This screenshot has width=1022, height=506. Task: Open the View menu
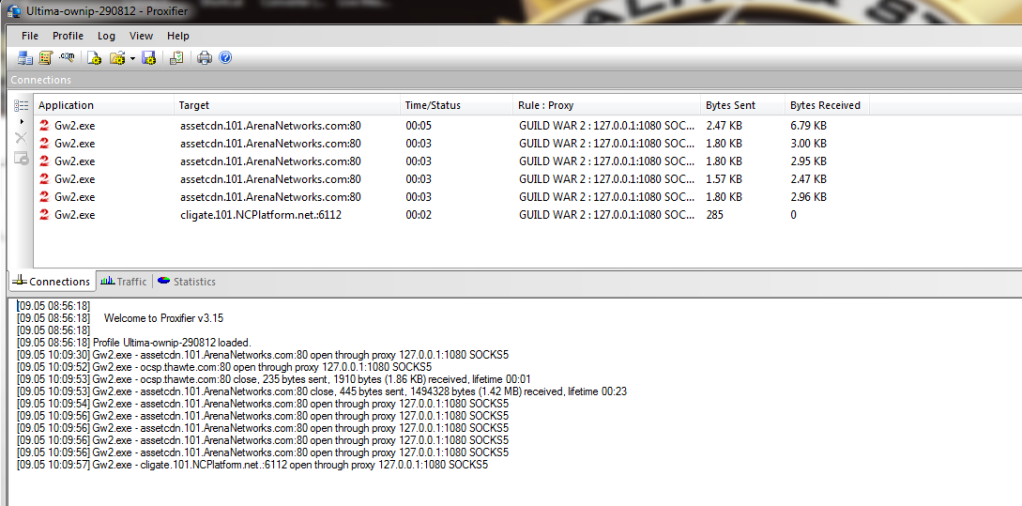(141, 36)
